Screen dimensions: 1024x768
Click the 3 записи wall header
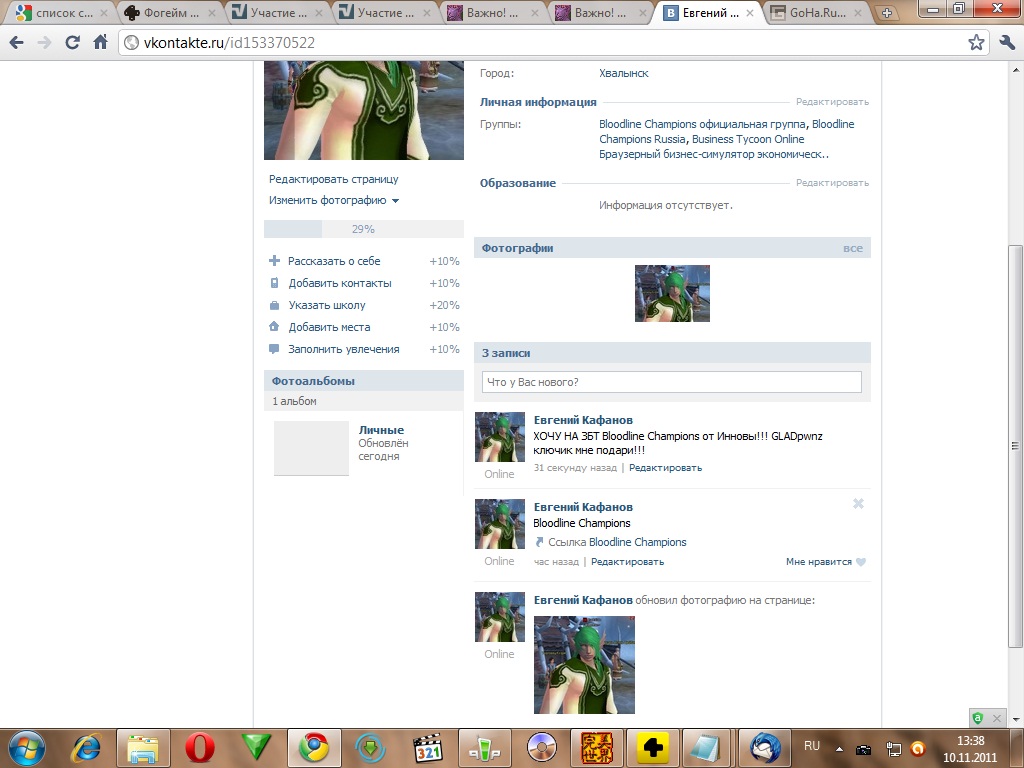(x=507, y=353)
